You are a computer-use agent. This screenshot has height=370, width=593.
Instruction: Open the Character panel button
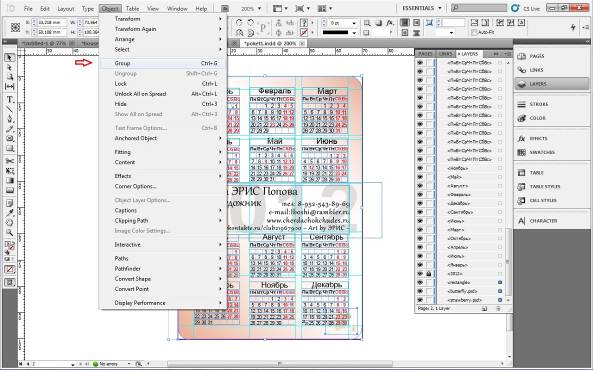(551, 221)
